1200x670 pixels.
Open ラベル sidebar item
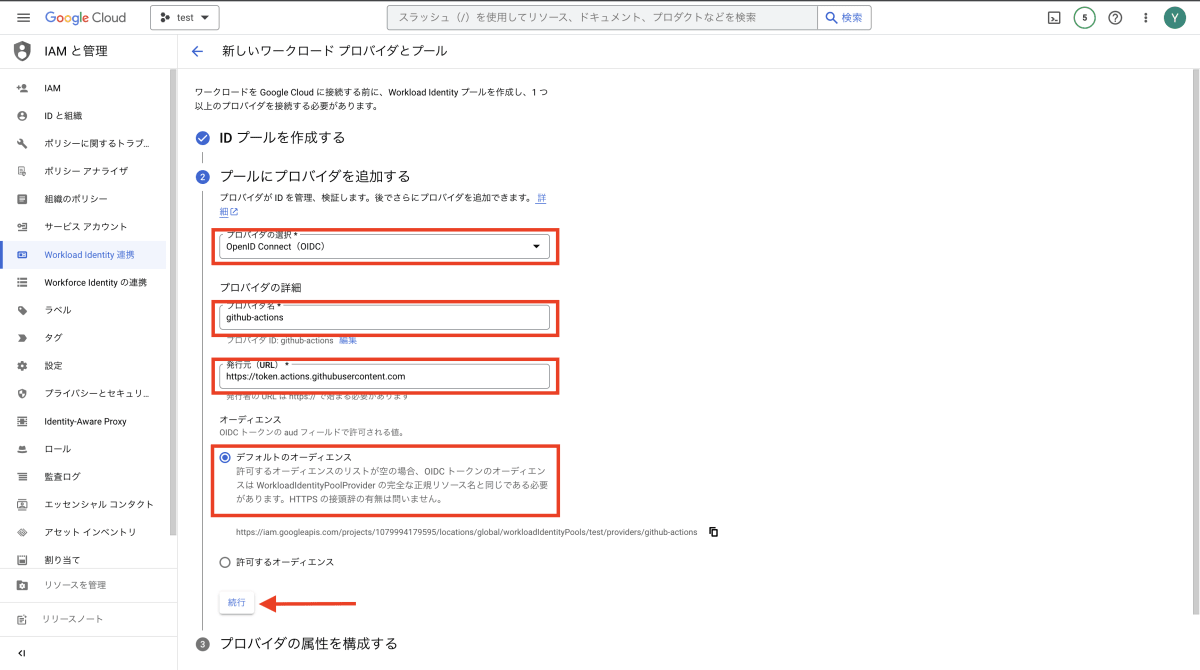[83, 310]
